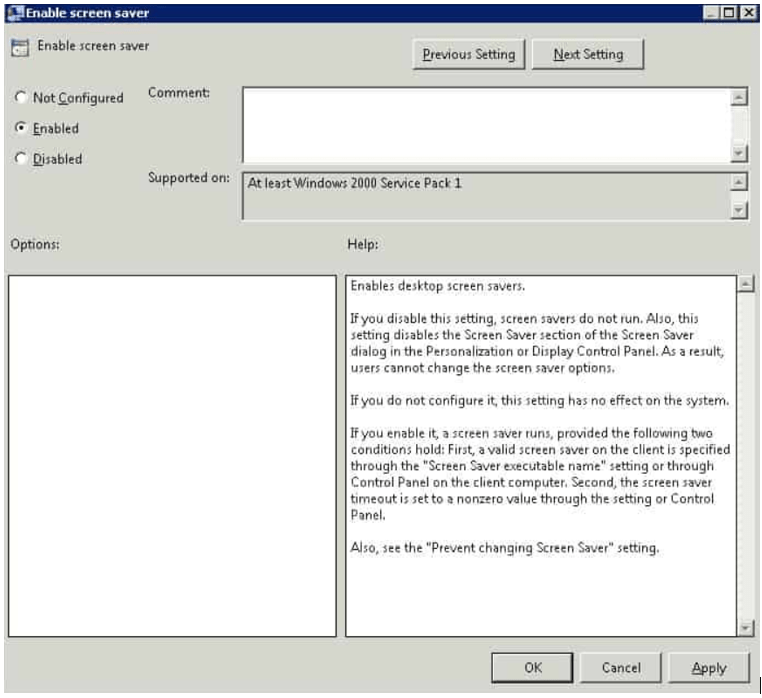Maximize the Enable screen saver window
This screenshot has width=762, height=698.
point(729,13)
